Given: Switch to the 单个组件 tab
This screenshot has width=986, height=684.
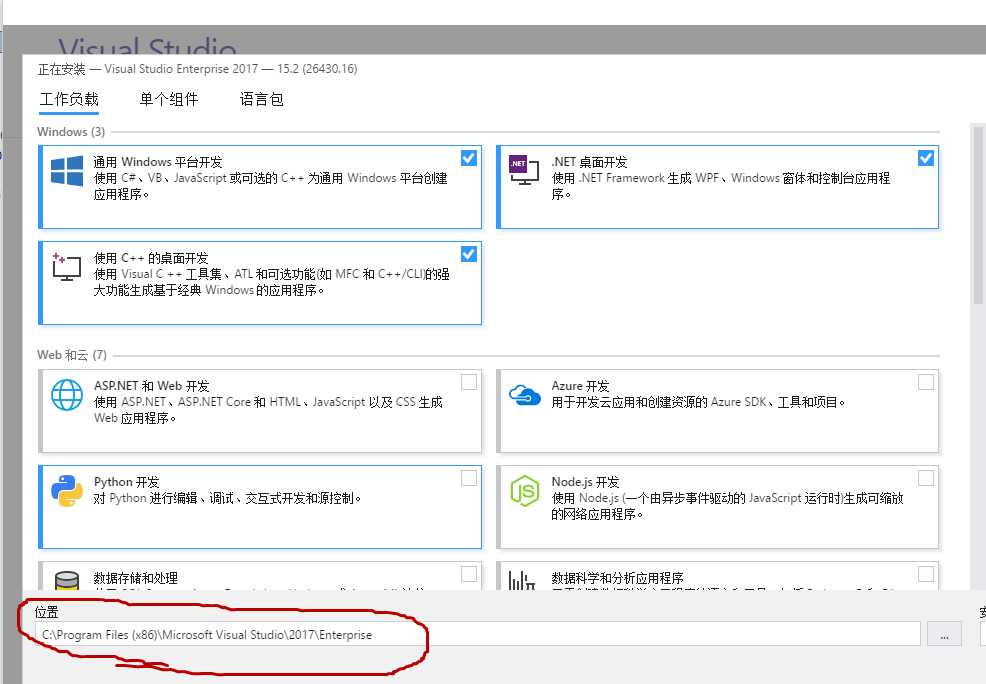Looking at the screenshot, I should [x=169, y=99].
